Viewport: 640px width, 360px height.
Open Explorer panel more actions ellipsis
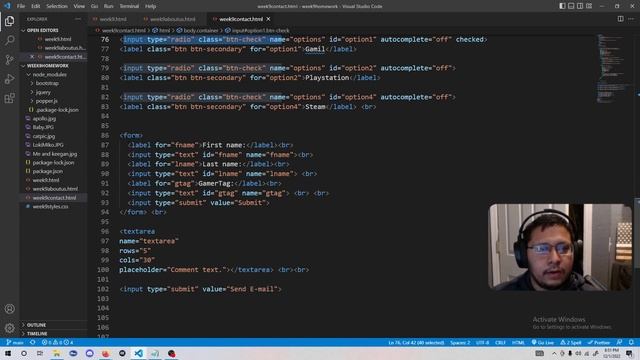(x=78, y=19)
